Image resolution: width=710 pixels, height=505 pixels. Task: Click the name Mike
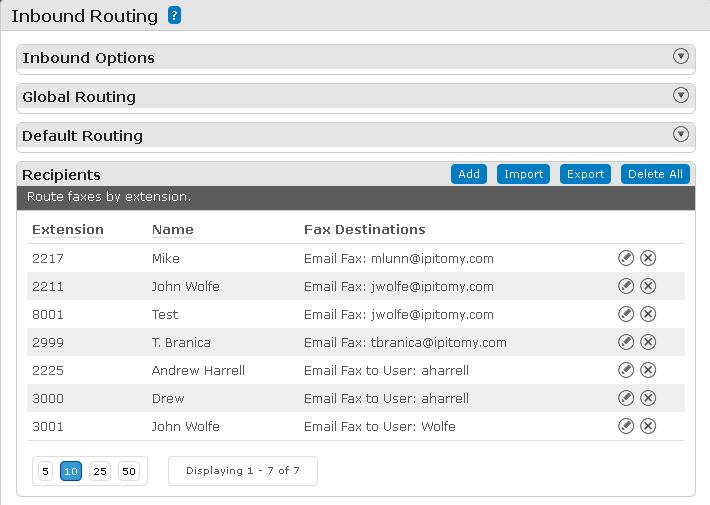(166, 259)
